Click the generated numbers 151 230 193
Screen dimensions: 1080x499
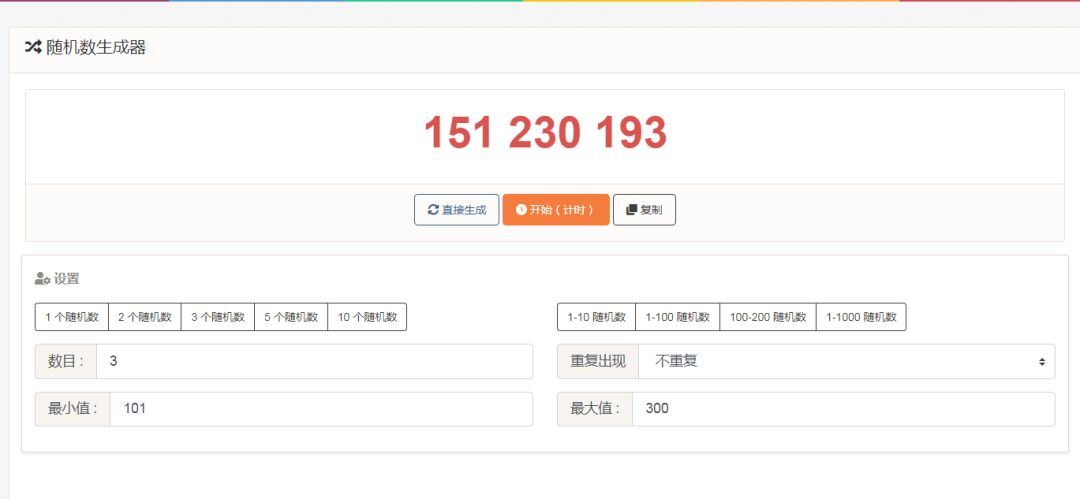545,132
